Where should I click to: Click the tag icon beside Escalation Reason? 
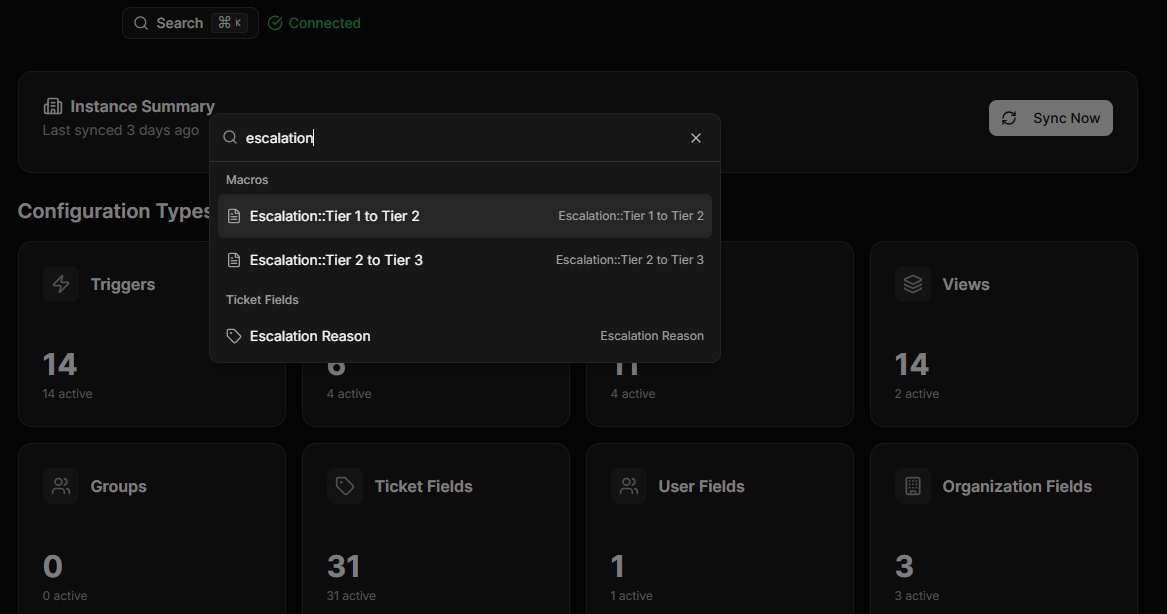(x=233, y=336)
